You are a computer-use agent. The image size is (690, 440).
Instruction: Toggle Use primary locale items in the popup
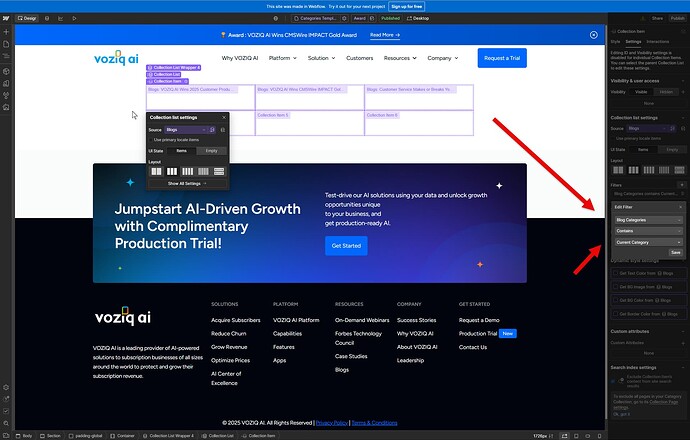point(151,140)
